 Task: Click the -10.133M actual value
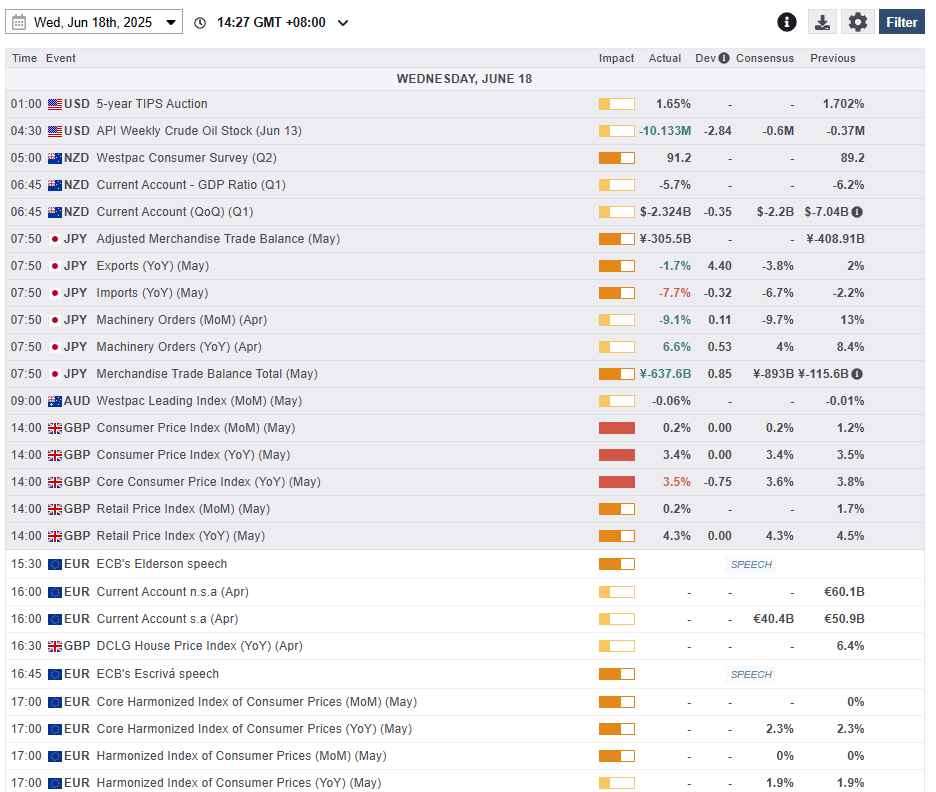(665, 131)
